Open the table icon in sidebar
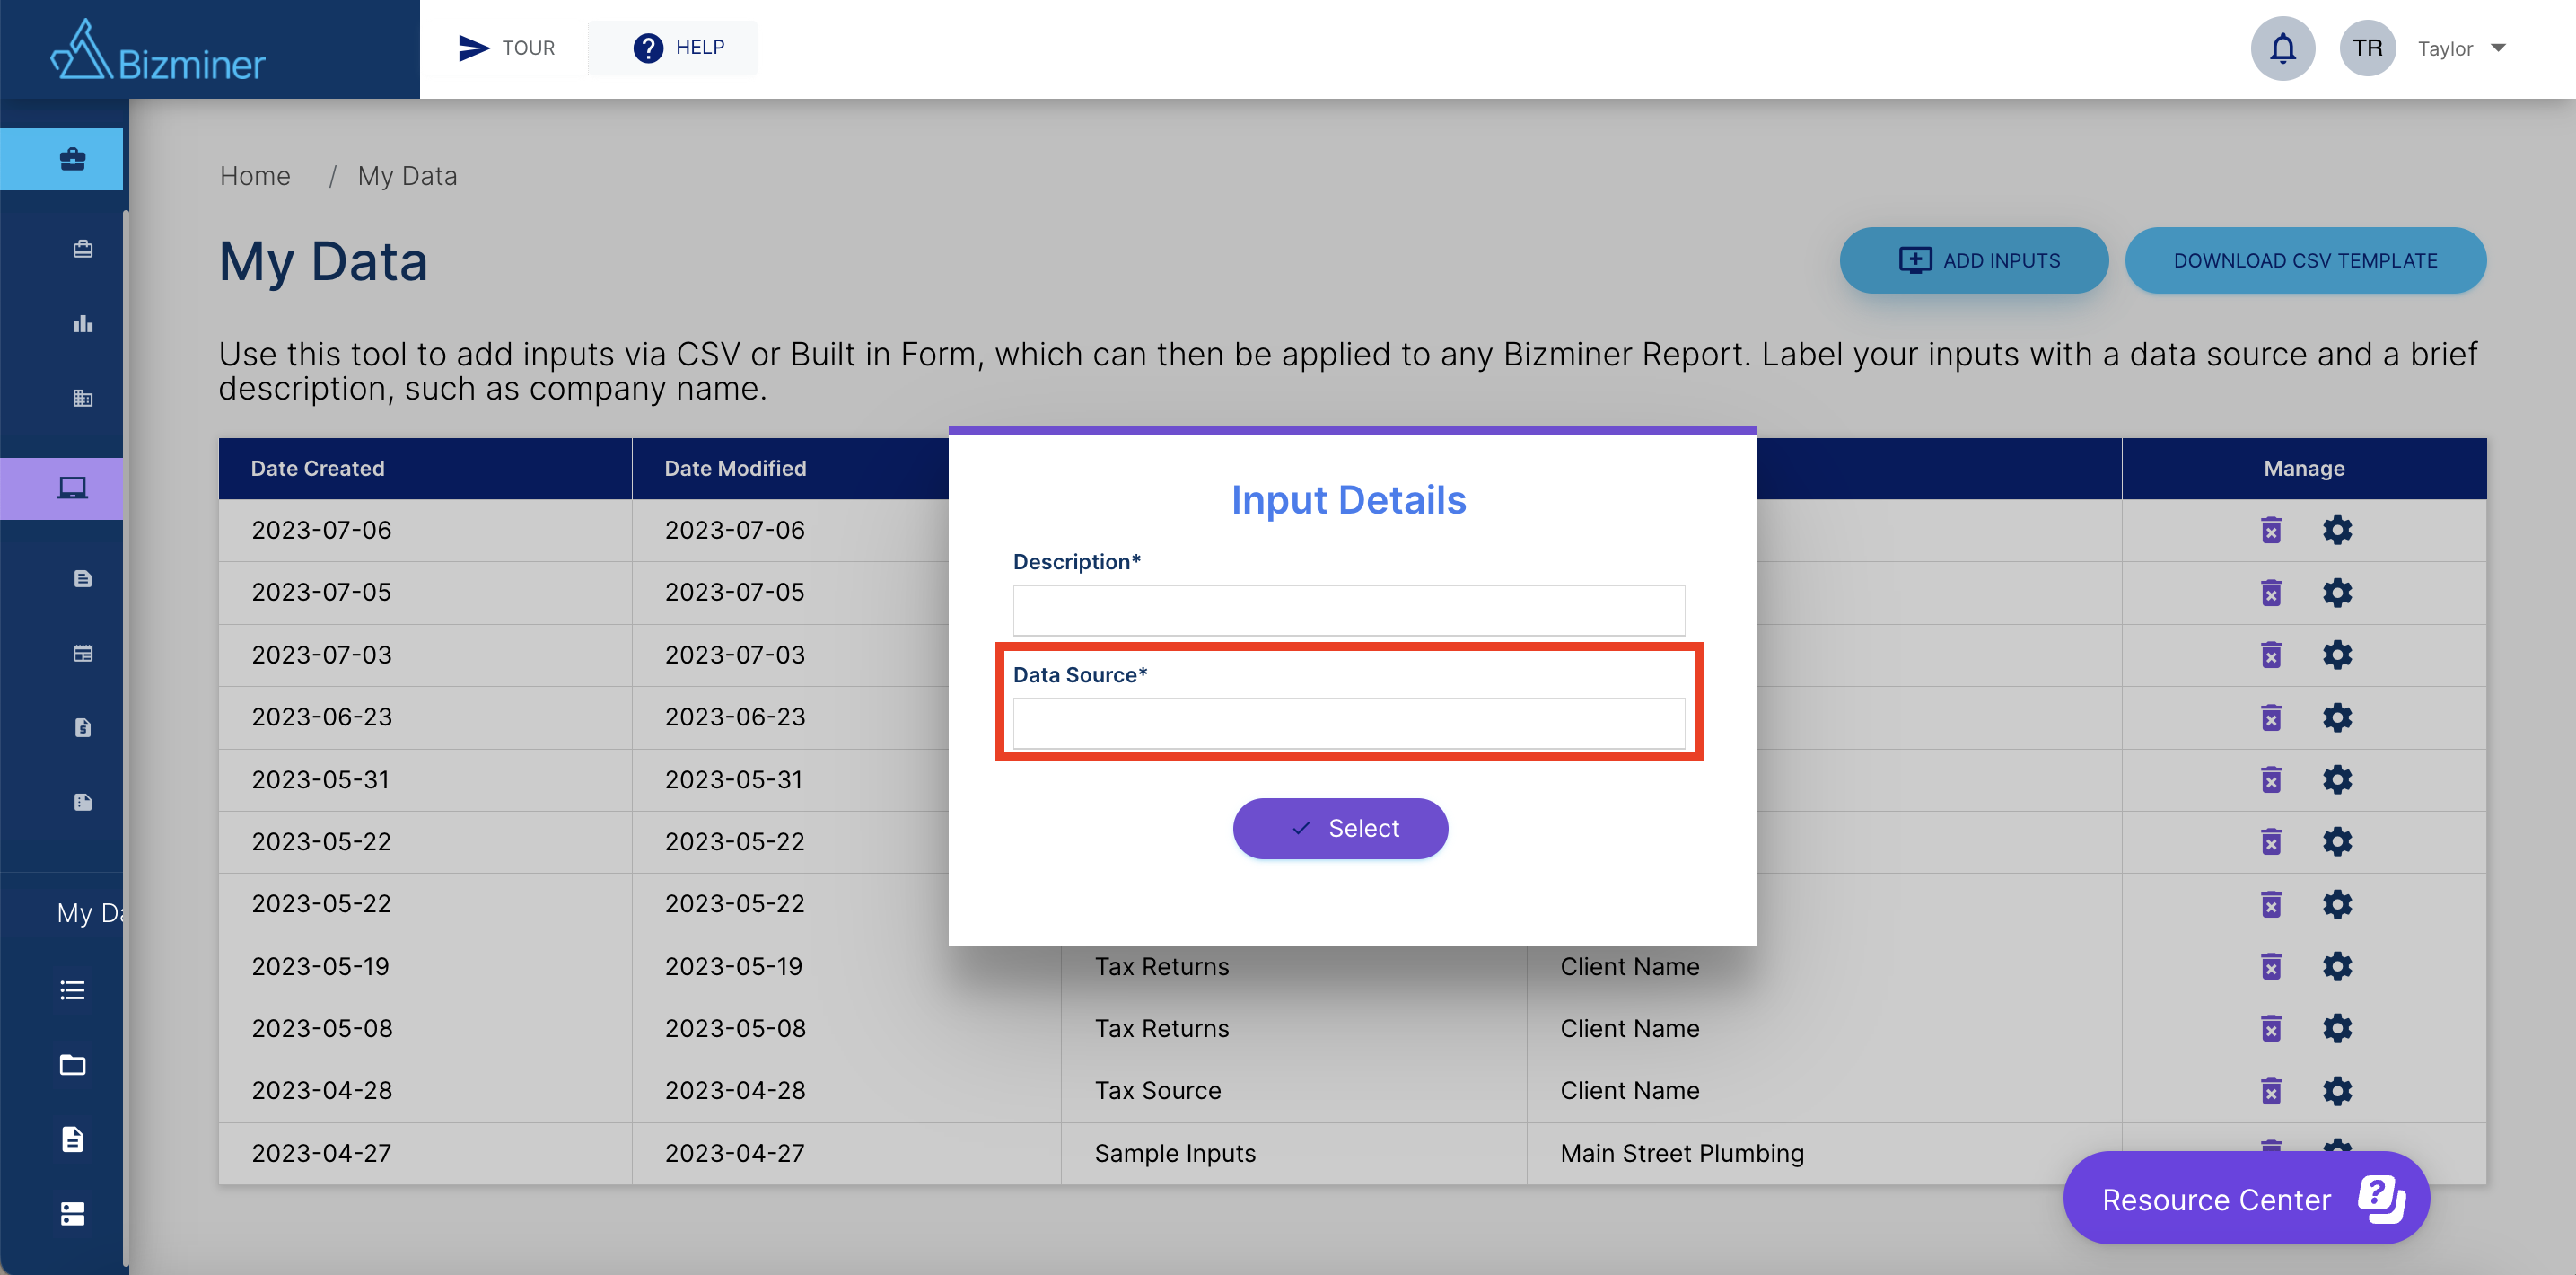 click(83, 653)
